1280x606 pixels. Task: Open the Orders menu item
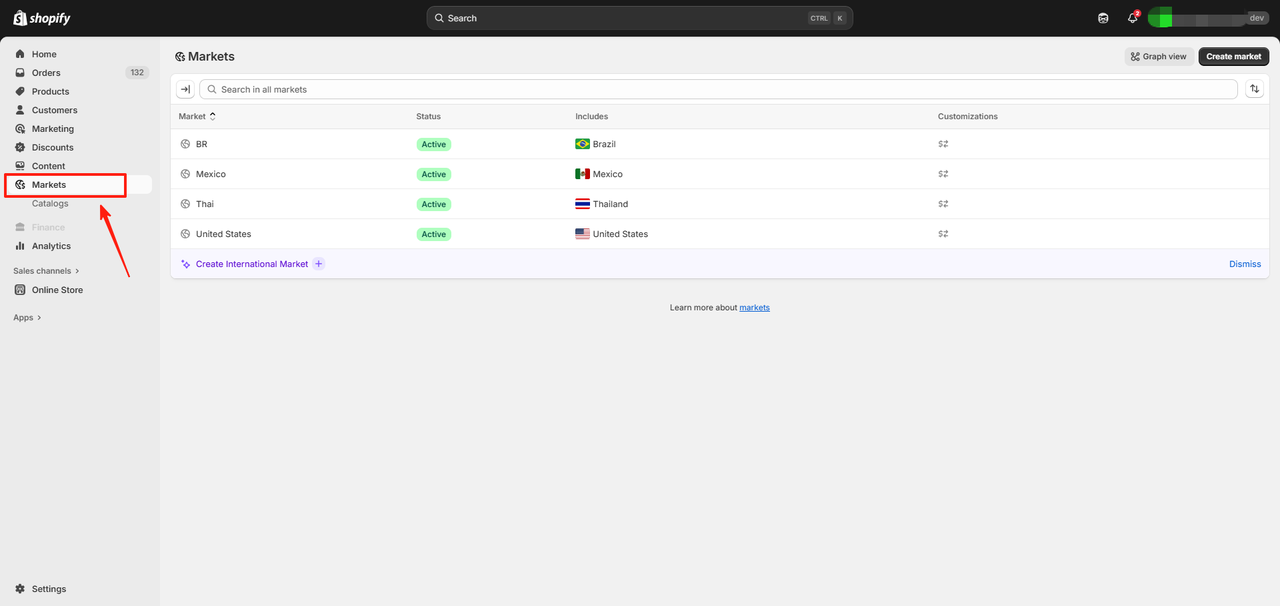tap(46, 73)
